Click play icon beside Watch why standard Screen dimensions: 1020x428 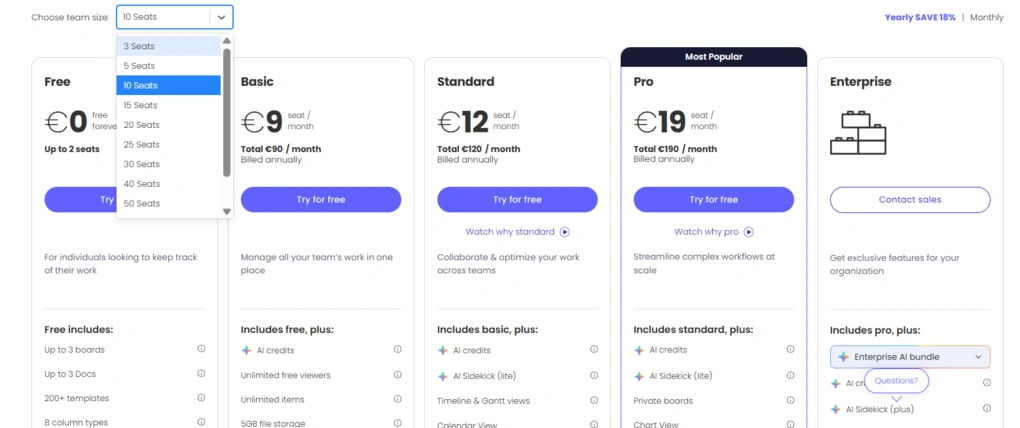click(x=565, y=232)
